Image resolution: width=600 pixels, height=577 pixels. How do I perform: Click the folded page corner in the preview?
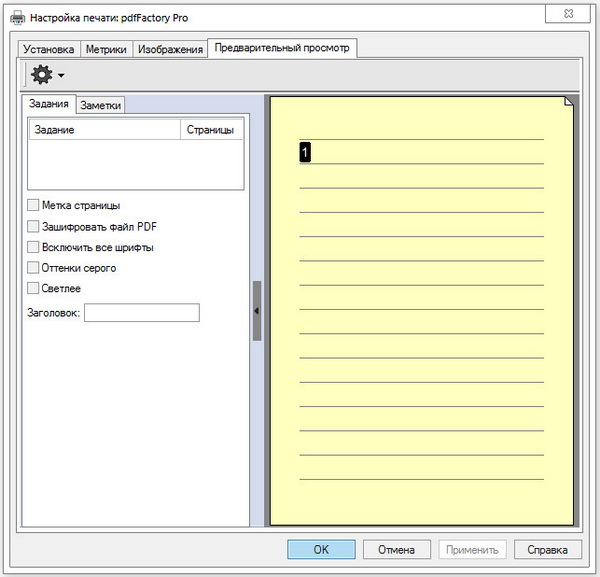(569, 101)
